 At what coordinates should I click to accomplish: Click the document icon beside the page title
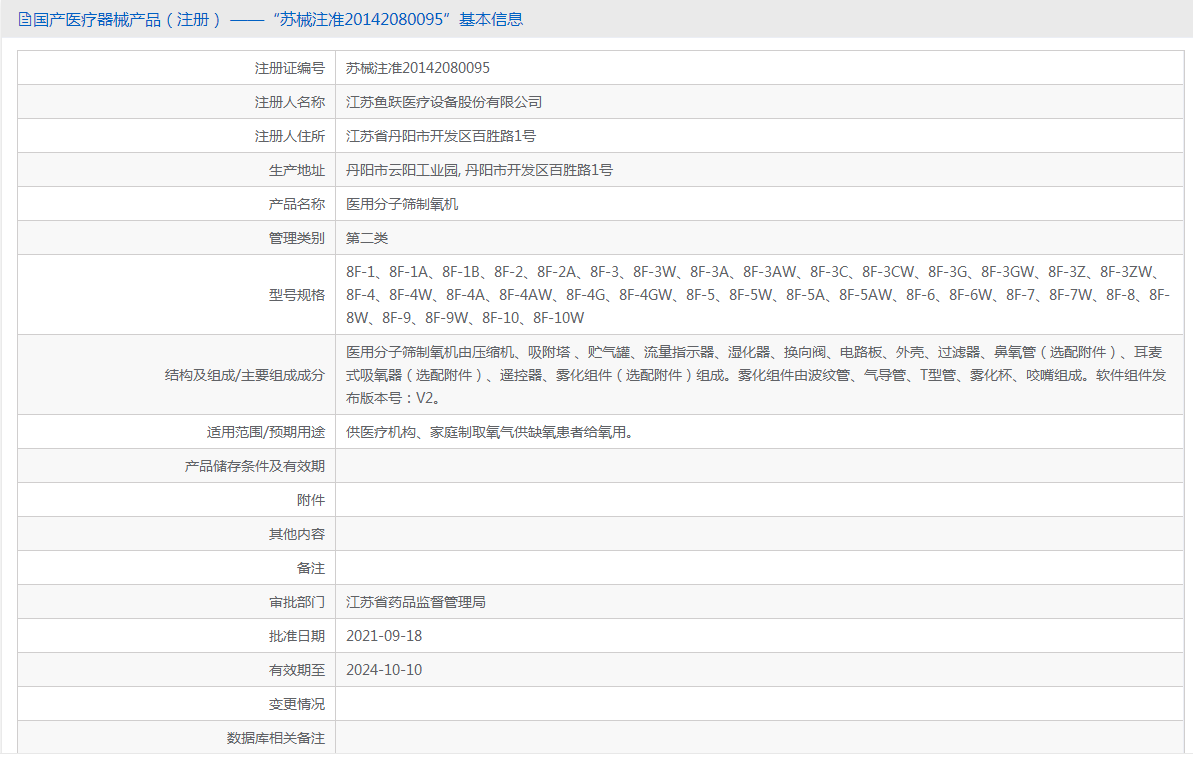(x=25, y=20)
